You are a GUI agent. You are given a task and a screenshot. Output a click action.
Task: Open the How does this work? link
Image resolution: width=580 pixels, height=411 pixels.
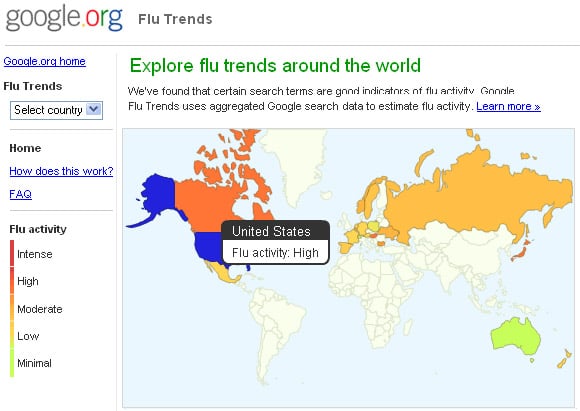pyautogui.click(x=61, y=171)
